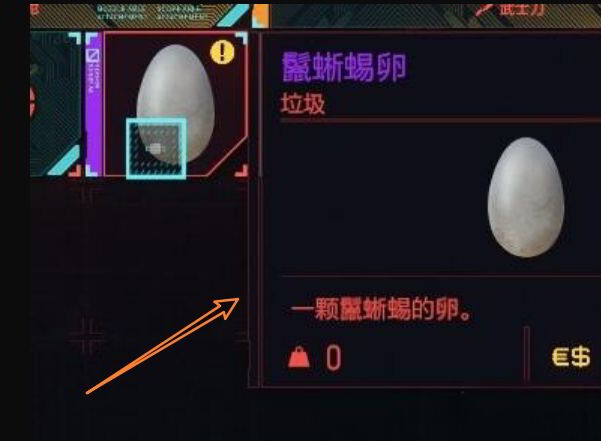This screenshot has height=441, width=601.
Task: Select the iguana egg inventory slot
Action: pyautogui.click(x=175, y=103)
